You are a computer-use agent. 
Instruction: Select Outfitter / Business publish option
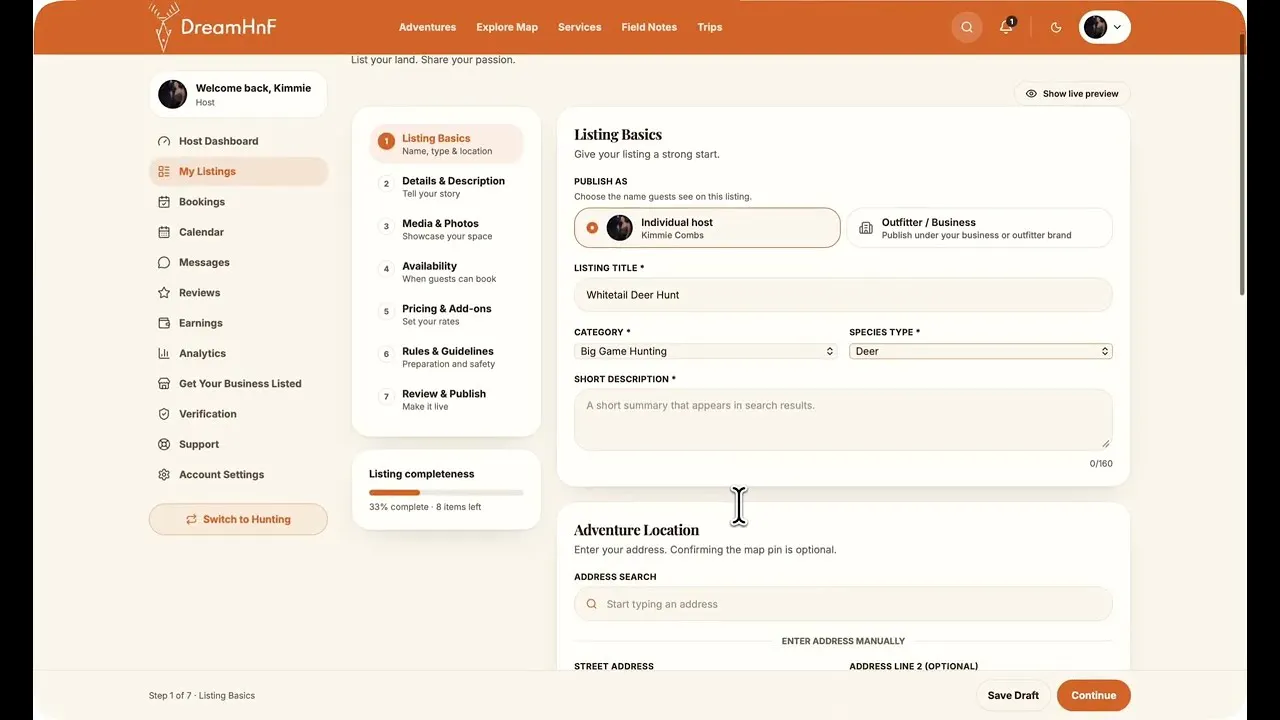pyautogui.click(x=980, y=228)
